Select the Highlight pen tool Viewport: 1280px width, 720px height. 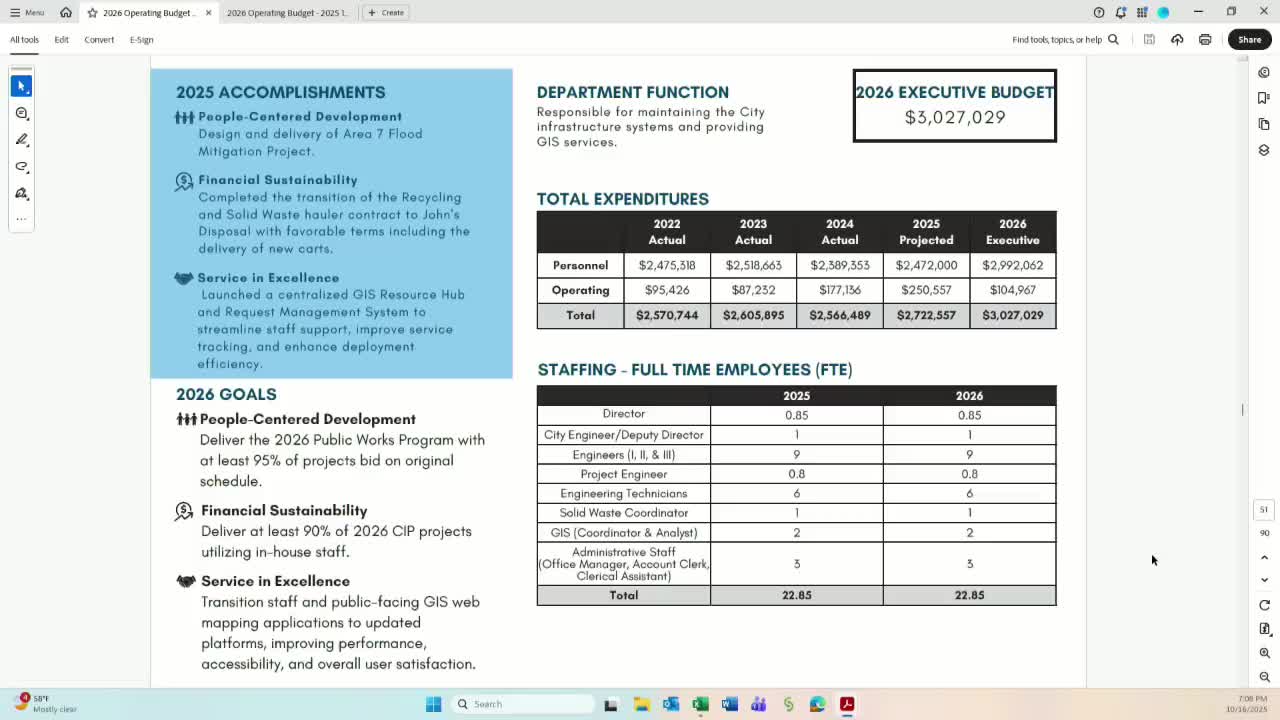pos(22,140)
